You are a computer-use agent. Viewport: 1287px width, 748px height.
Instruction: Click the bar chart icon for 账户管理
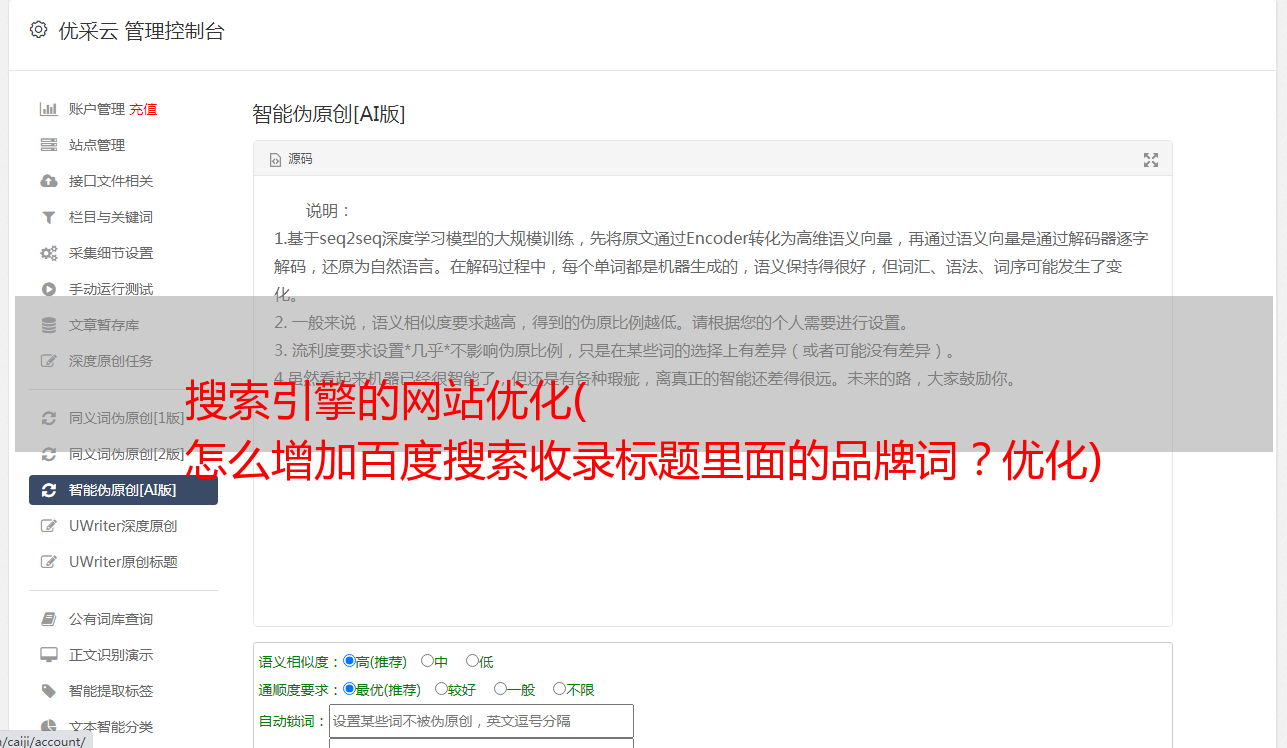pos(48,109)
